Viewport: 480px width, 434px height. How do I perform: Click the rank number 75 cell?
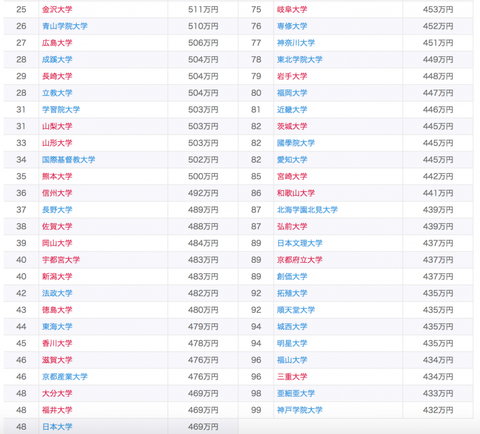[x=256, y=10]
